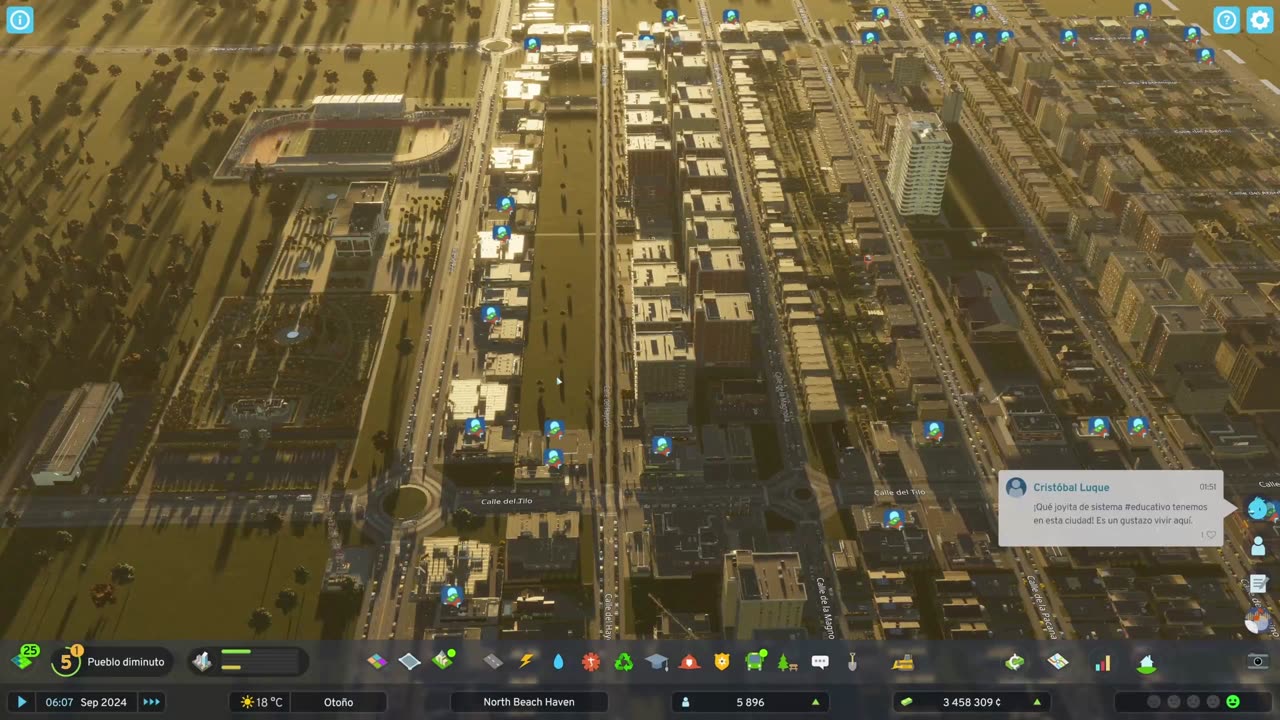Like the Cristóbal Luque chirp with the heart
The width and height of the screenshot is (1280, 720).
coord(1210,535)
